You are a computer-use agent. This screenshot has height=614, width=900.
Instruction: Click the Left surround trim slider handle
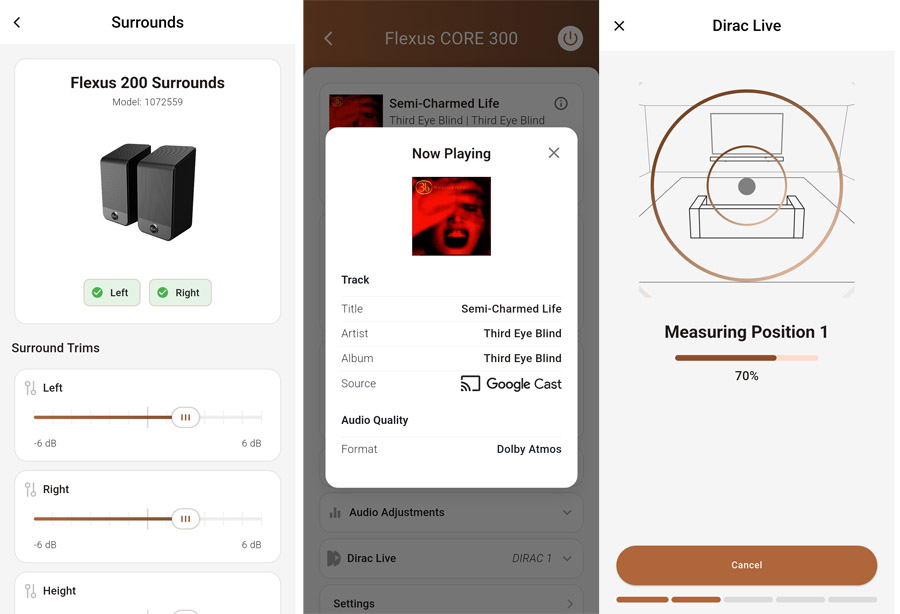tap(185, 417)
